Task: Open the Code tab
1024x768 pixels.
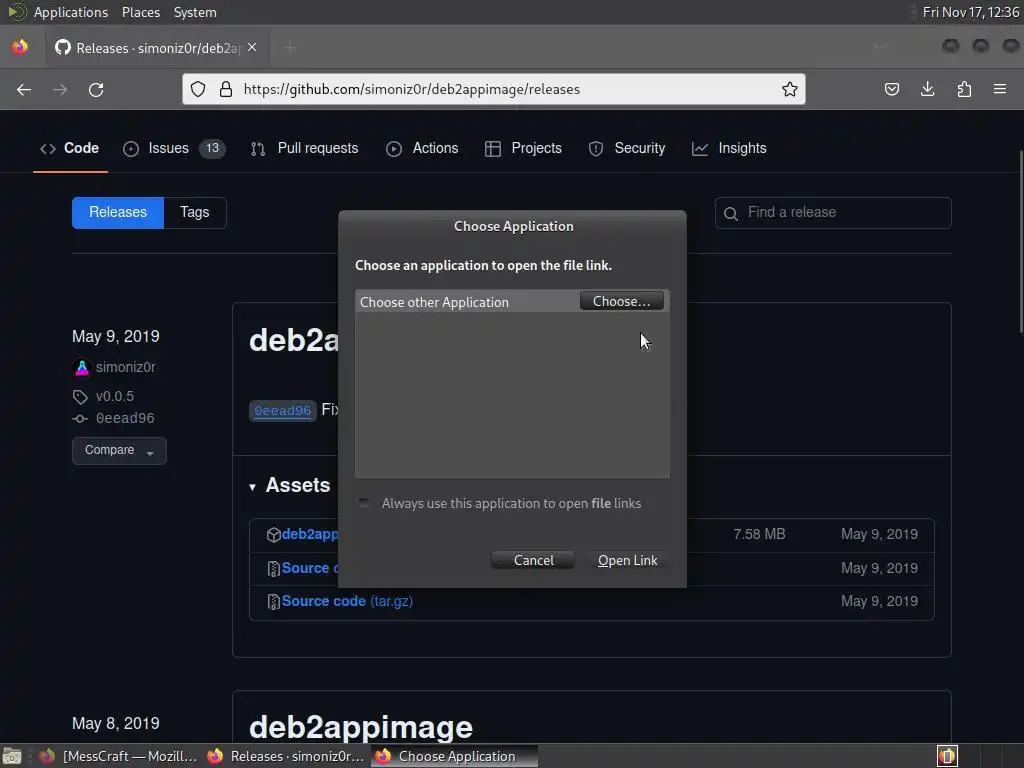Action: [70, 148]
